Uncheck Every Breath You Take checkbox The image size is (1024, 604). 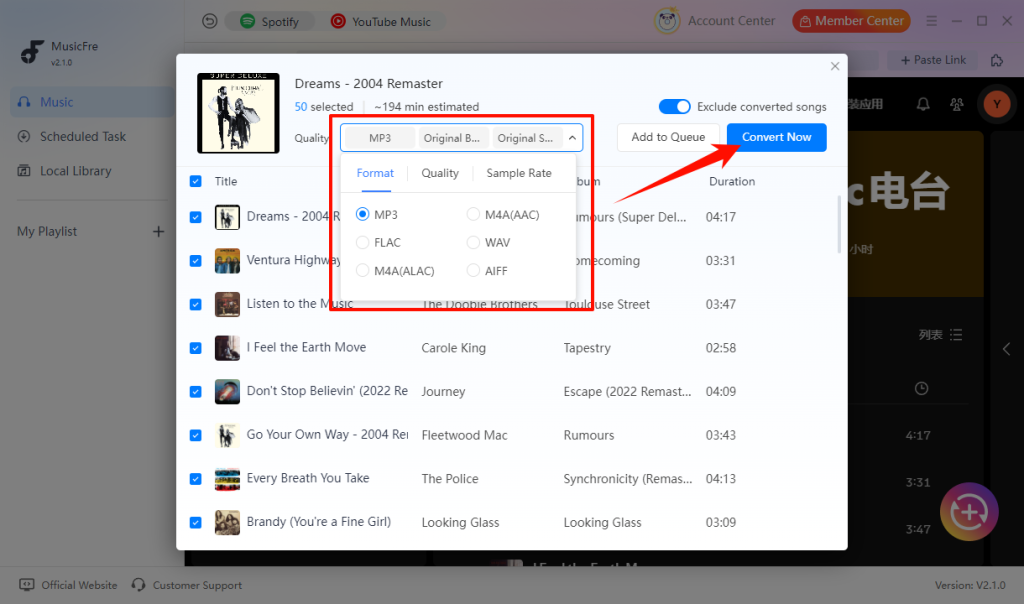point(195,479)
